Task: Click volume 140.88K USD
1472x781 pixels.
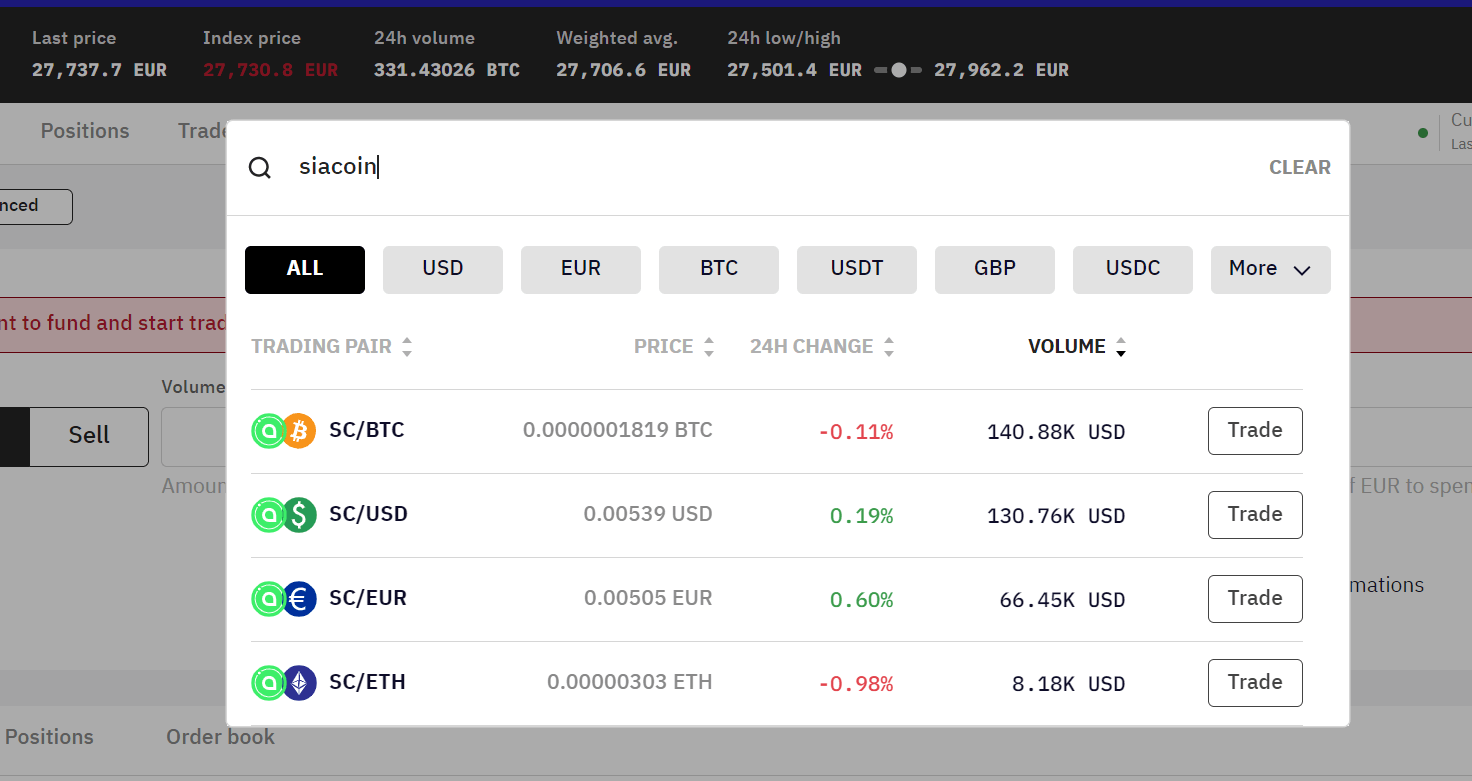Action: [1056, 433]
